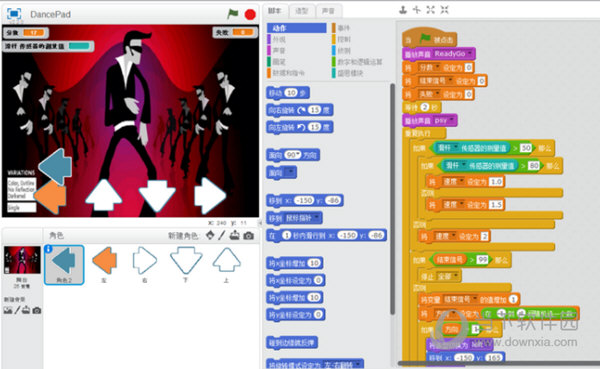Upload sprite from file icon

click(235, 235)
